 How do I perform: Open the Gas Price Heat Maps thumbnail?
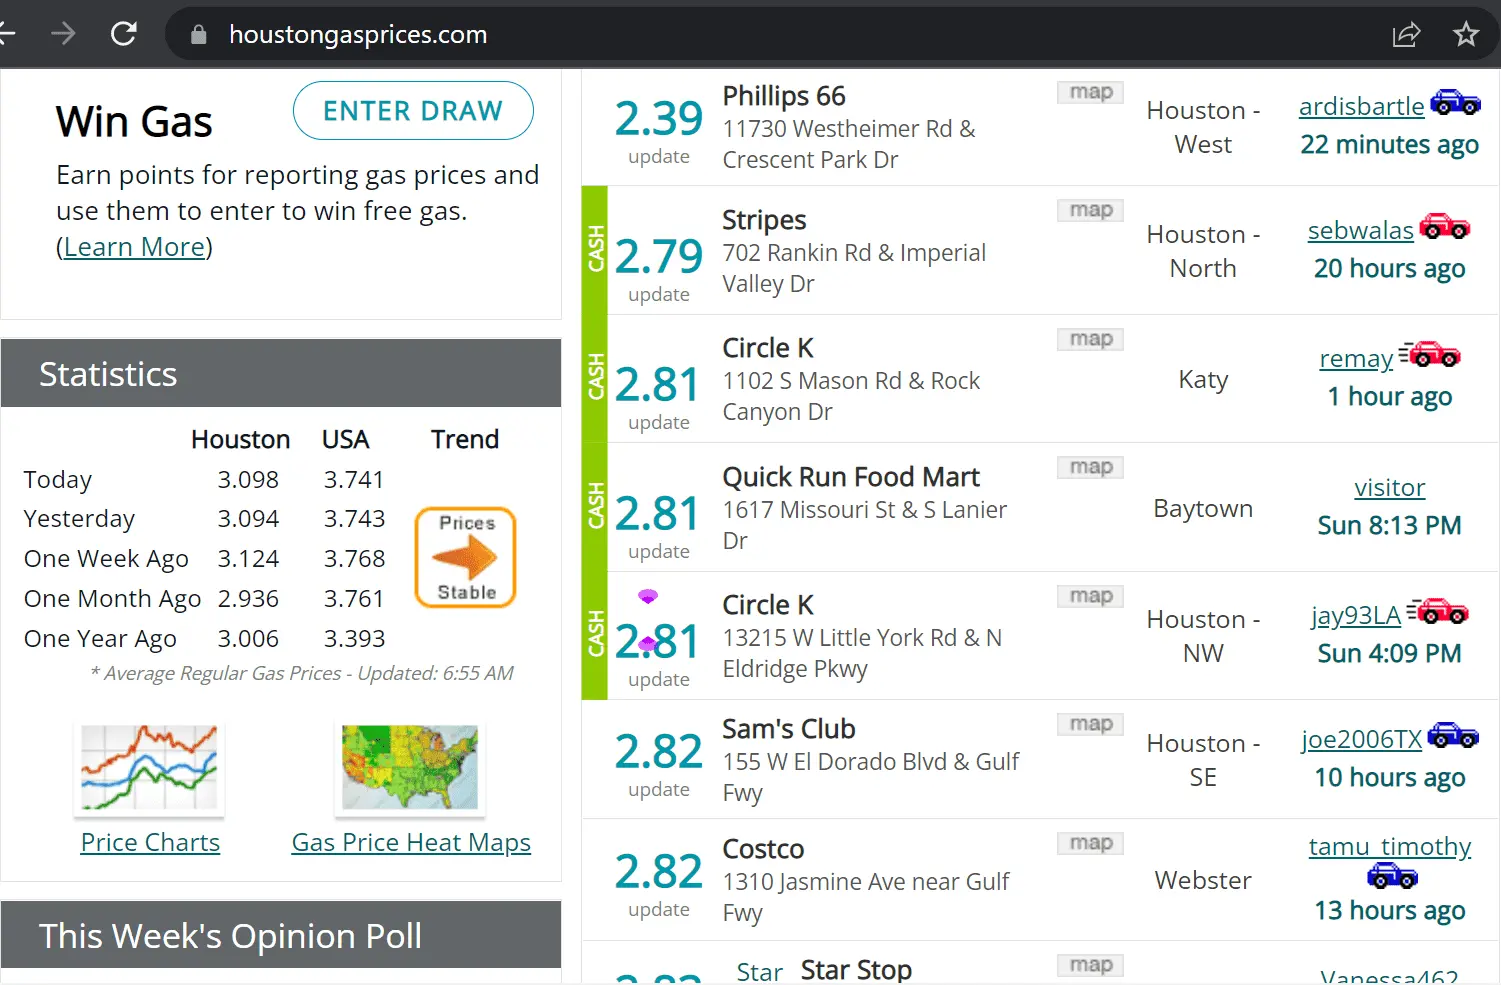(410, 767)
